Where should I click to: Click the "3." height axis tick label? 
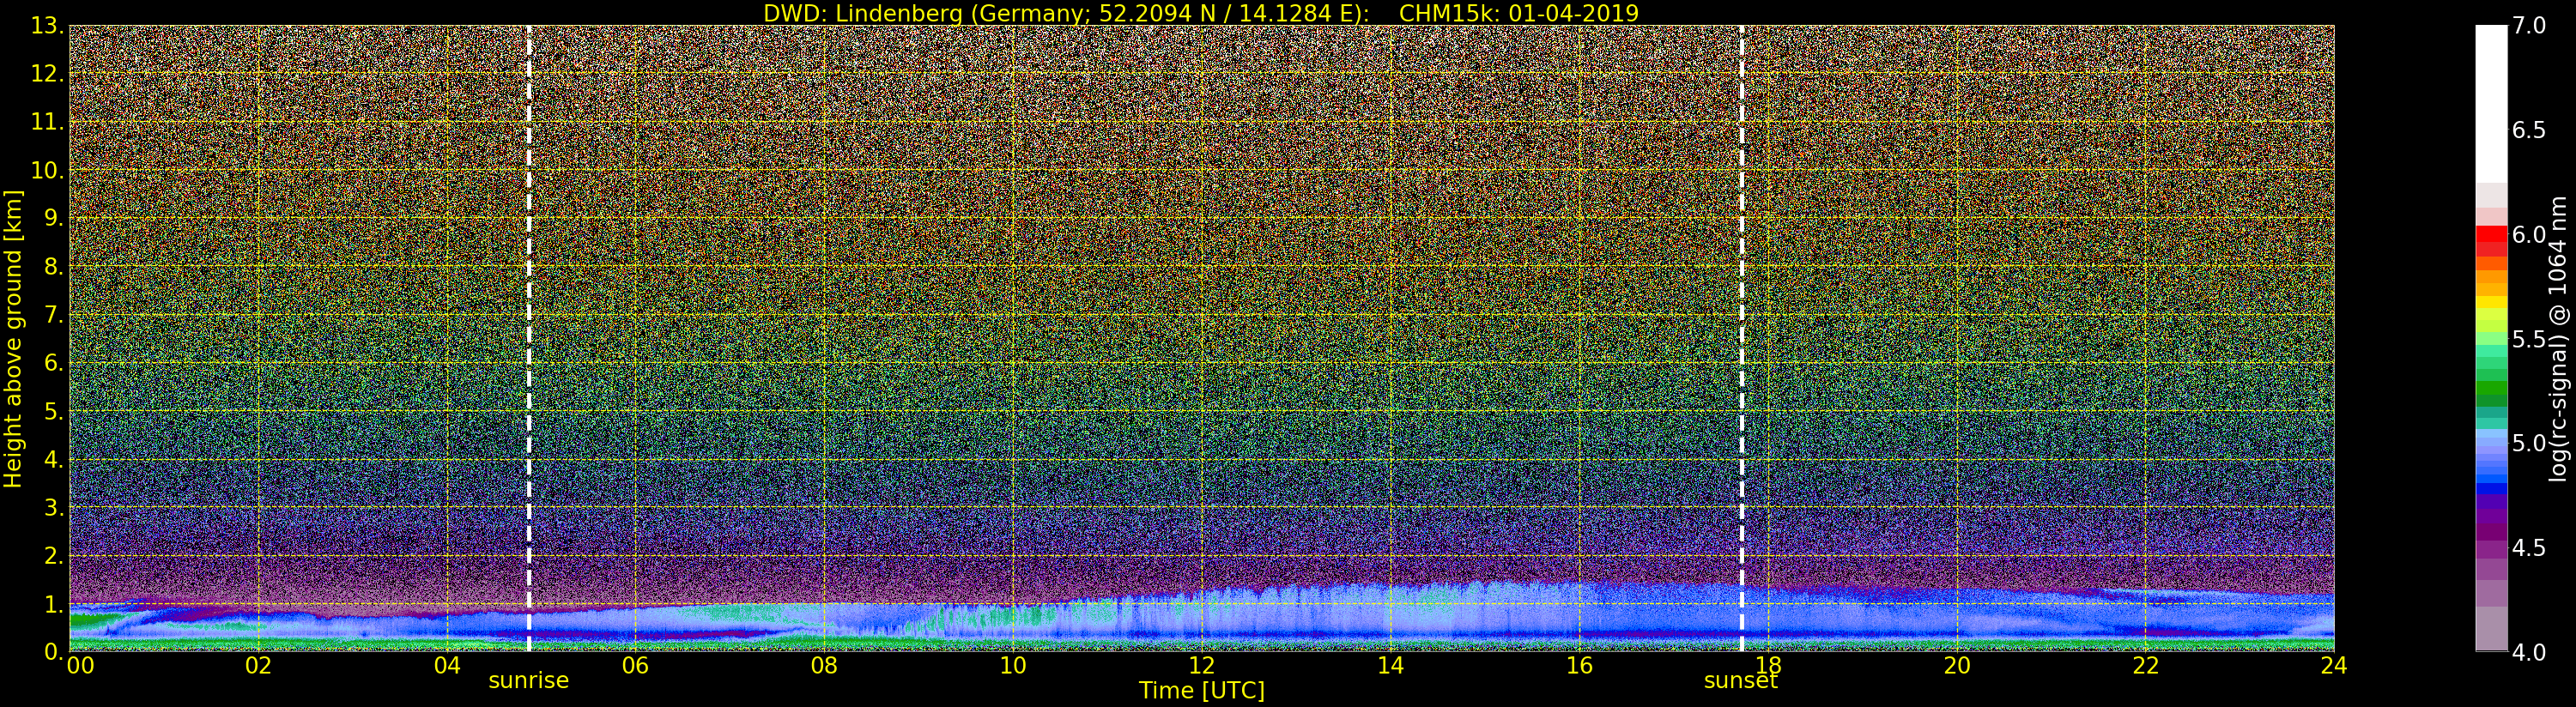pos(53,507)
